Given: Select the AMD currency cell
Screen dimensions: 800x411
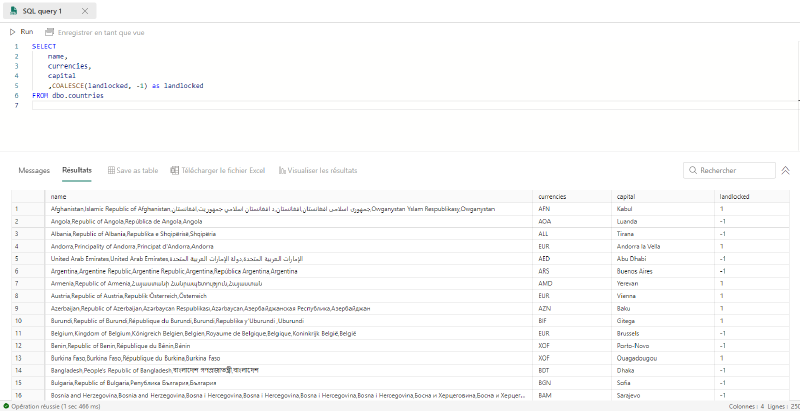Looking at the screenshot, I should [573, 284].
